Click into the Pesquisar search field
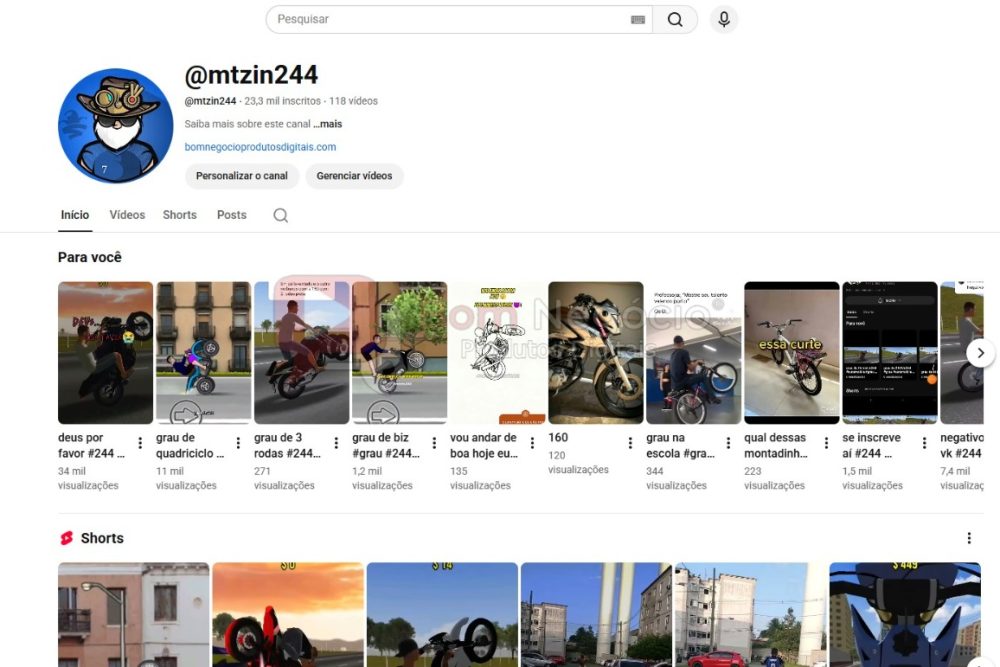Screen dimensions: 1000x667 (450, 20)
